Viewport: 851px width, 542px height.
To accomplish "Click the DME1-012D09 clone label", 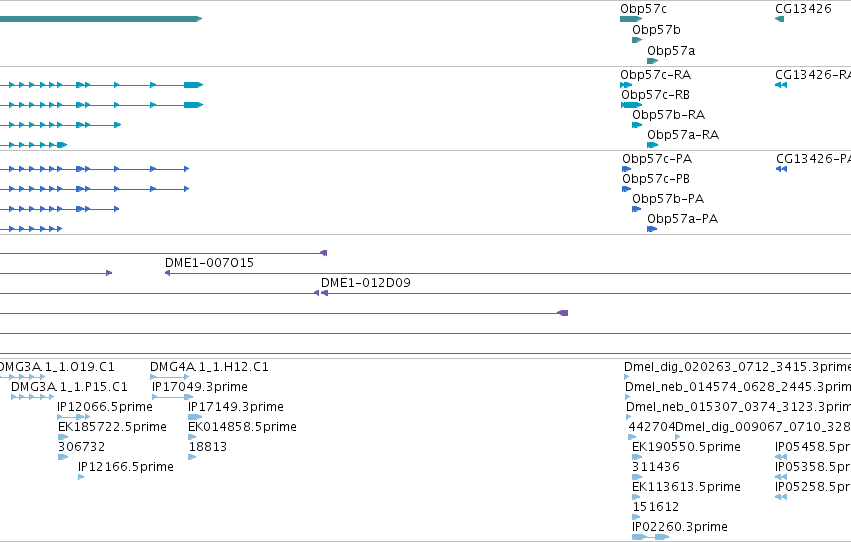I will pyautogui.click(x=366, y=283).
